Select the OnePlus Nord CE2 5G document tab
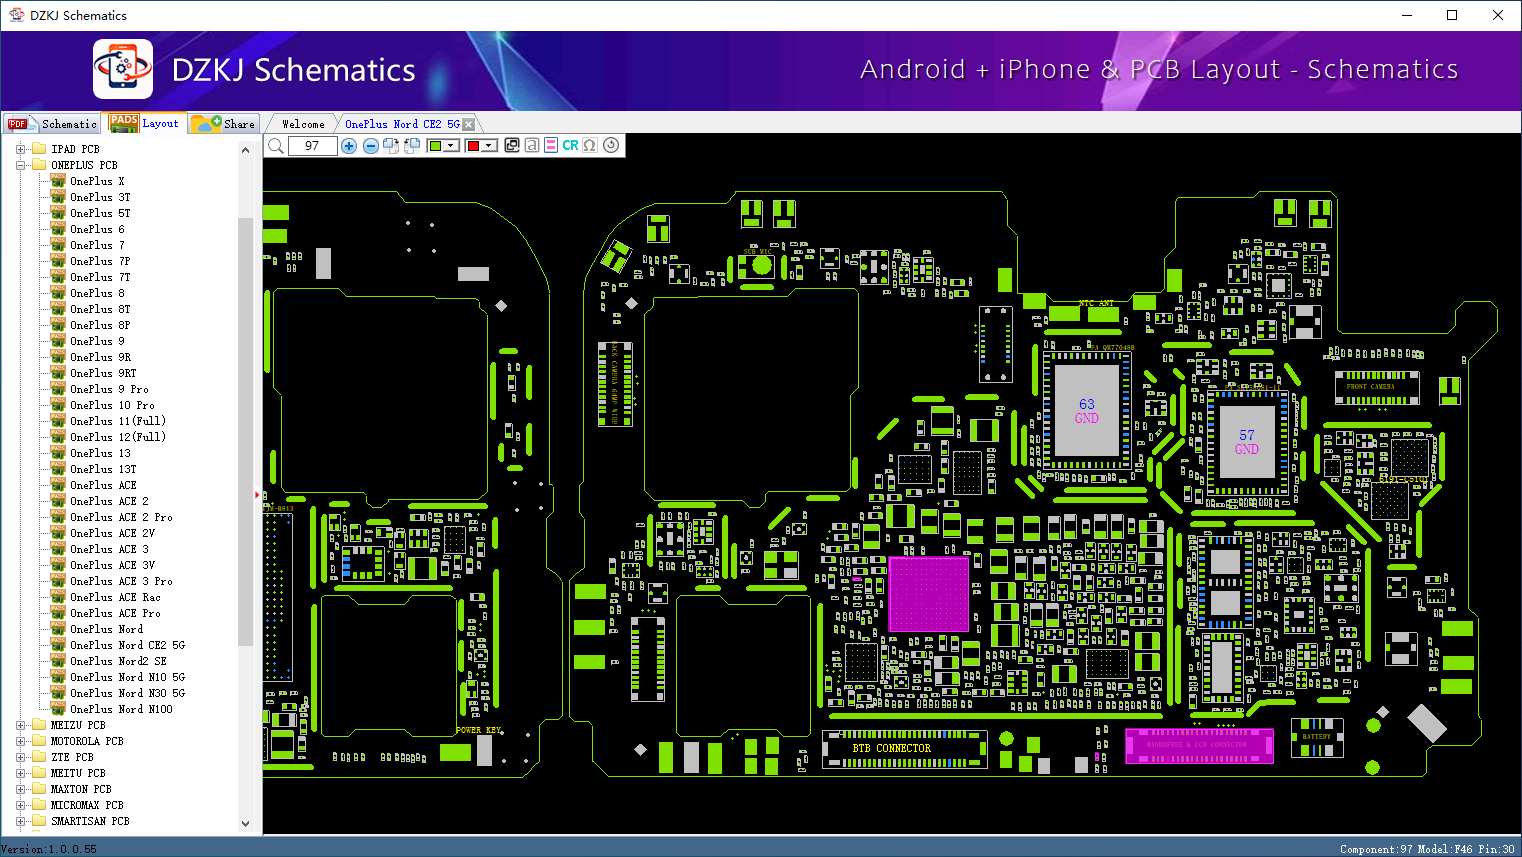Viewport: 1522px width, 857px height. [x=402, y=124]
